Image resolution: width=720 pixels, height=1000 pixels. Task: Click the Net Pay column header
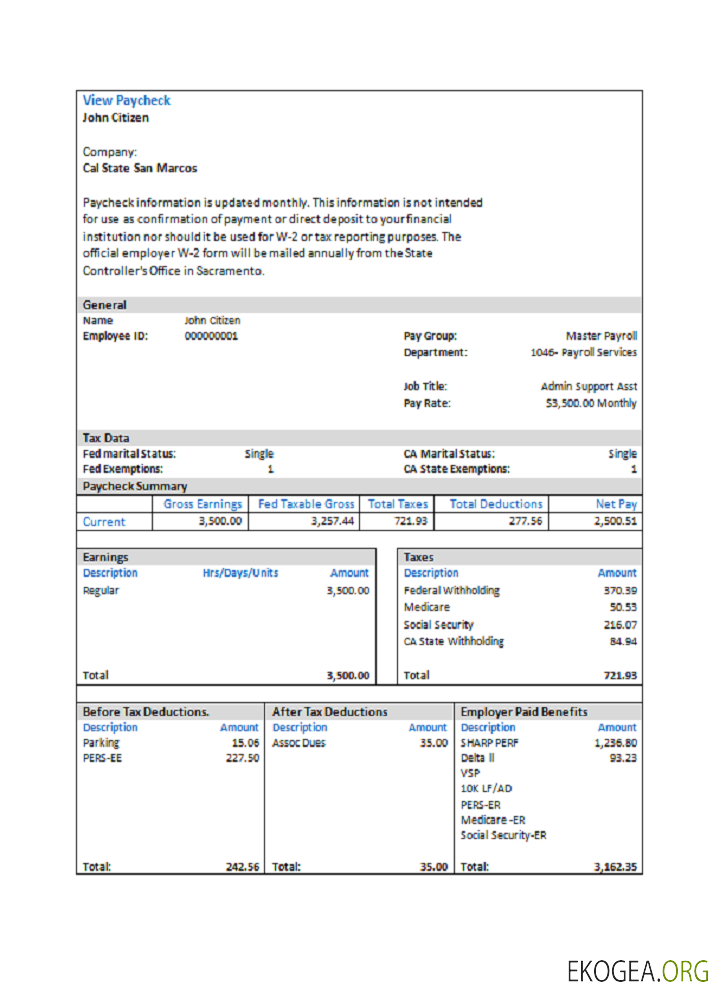pos(616,504)
